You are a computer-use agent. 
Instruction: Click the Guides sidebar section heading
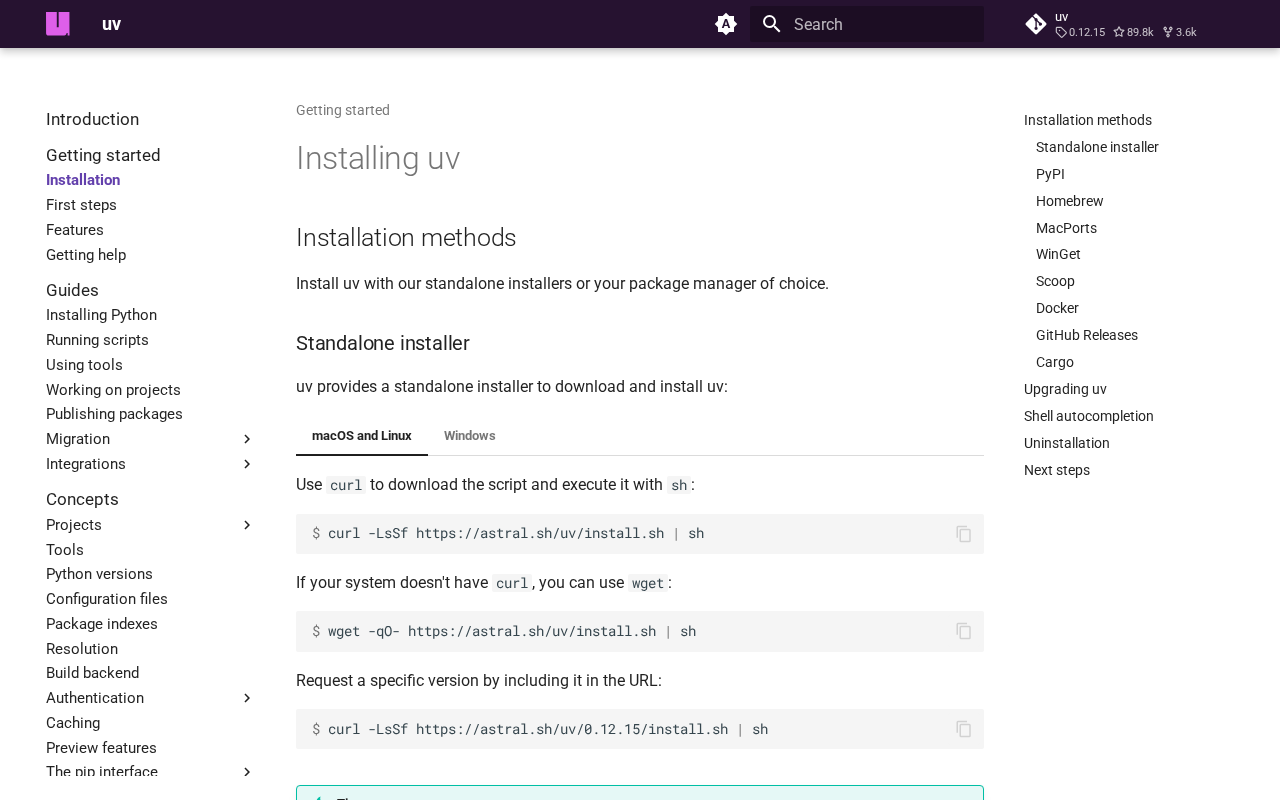pos(72,290)
